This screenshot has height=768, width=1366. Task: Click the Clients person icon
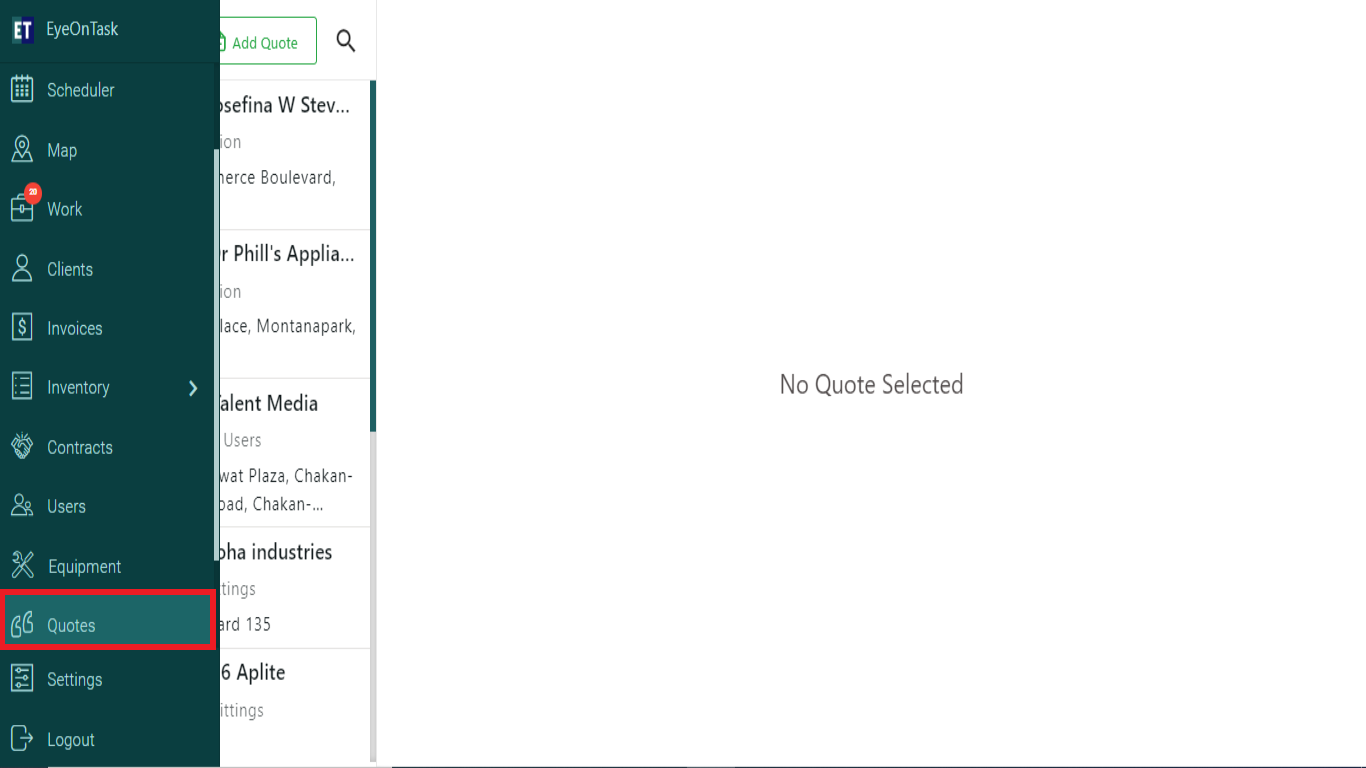[x=22, y=268]
